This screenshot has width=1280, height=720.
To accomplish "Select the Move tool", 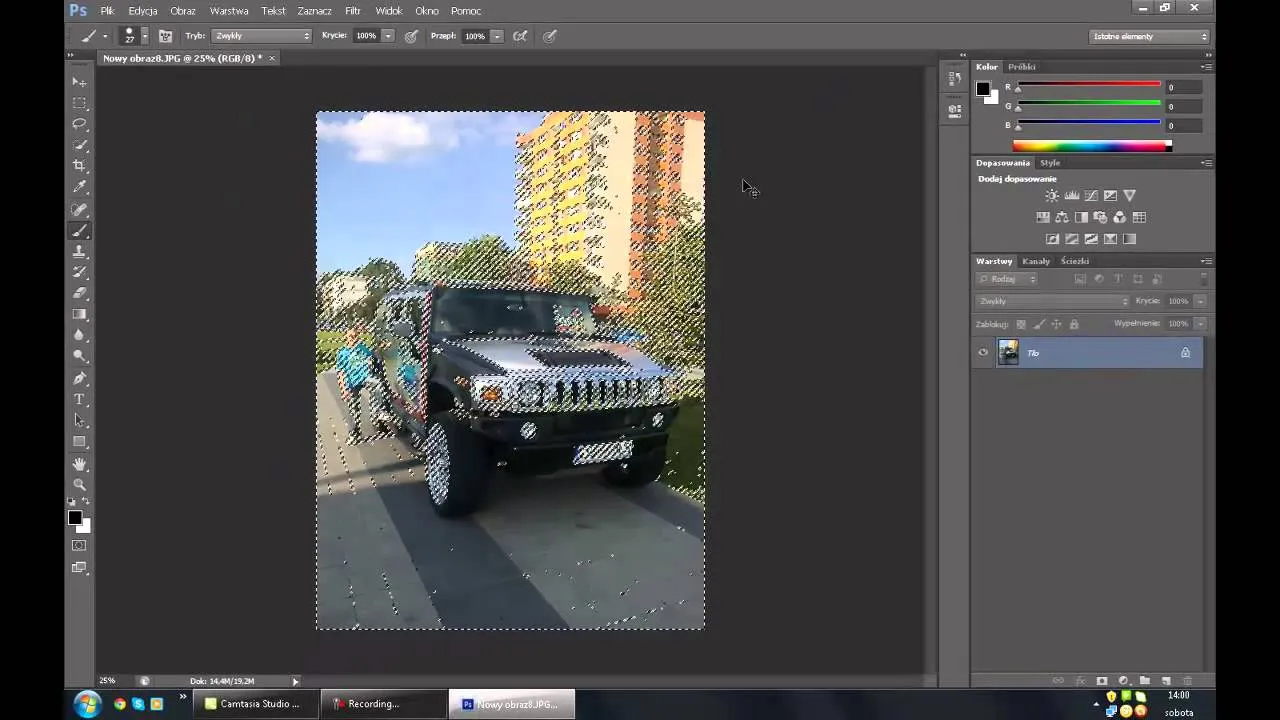I will pos(79,82).
